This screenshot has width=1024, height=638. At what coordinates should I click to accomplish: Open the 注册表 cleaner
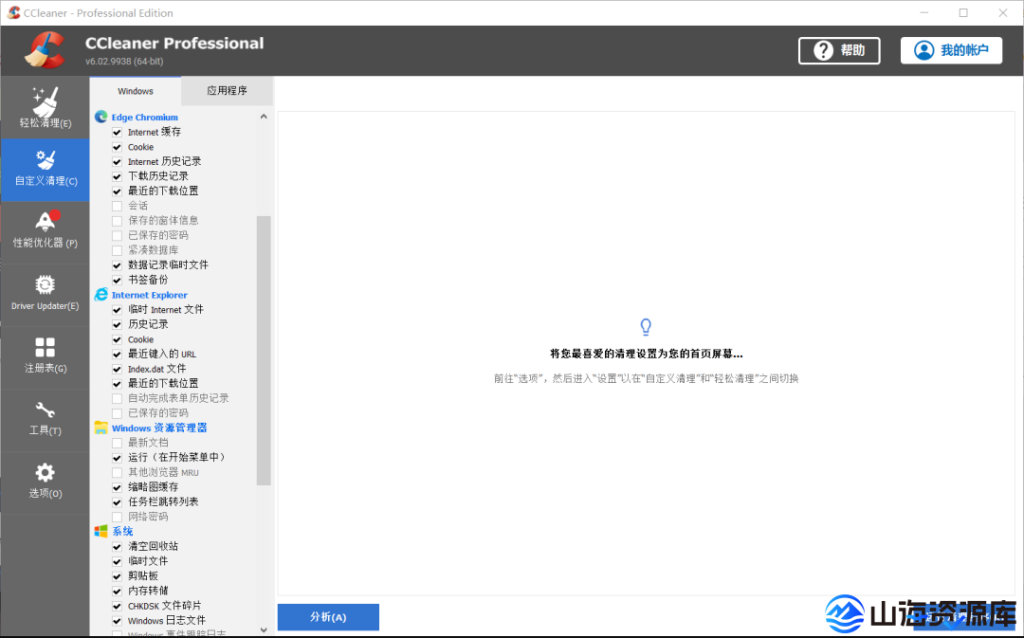tap(44, 356)
